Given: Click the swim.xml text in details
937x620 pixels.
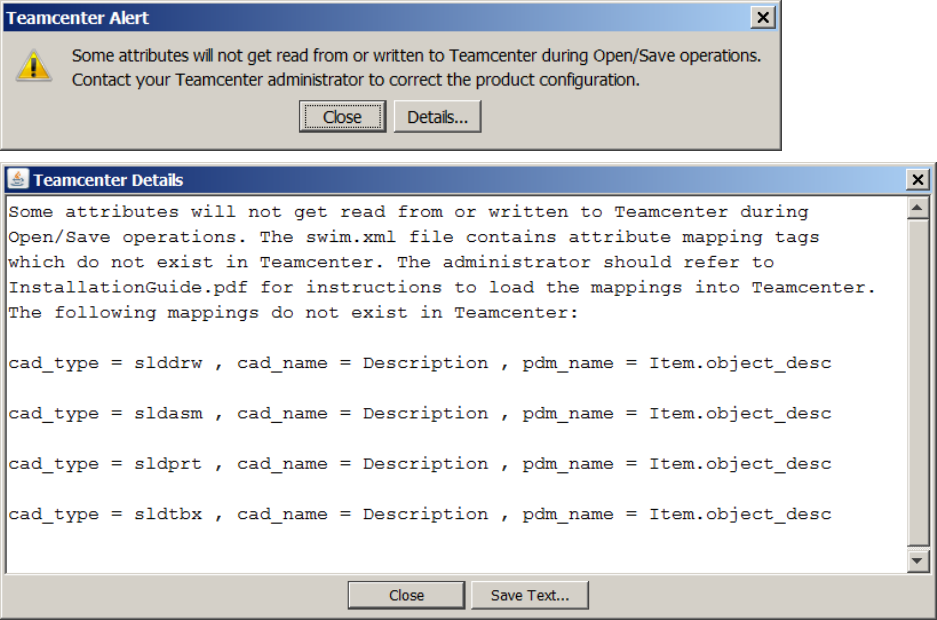Looking at the screenshot, I should point(351,237).
